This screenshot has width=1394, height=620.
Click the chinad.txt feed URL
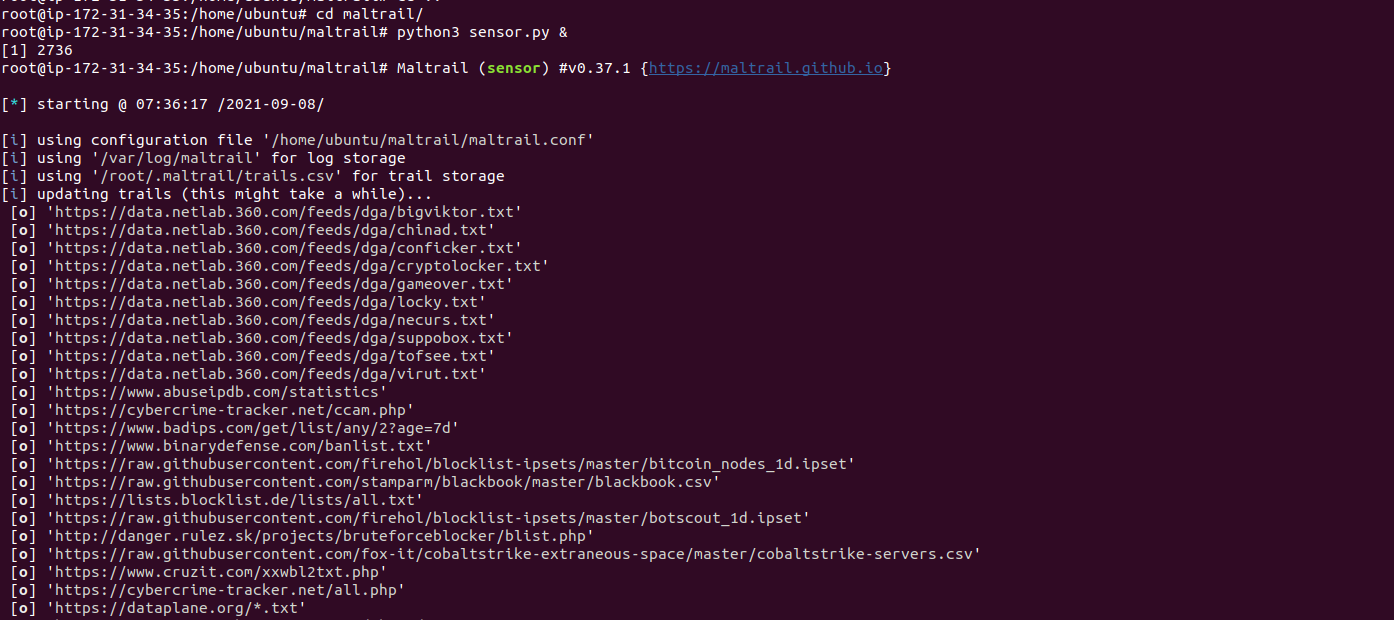tap(270, 230)
